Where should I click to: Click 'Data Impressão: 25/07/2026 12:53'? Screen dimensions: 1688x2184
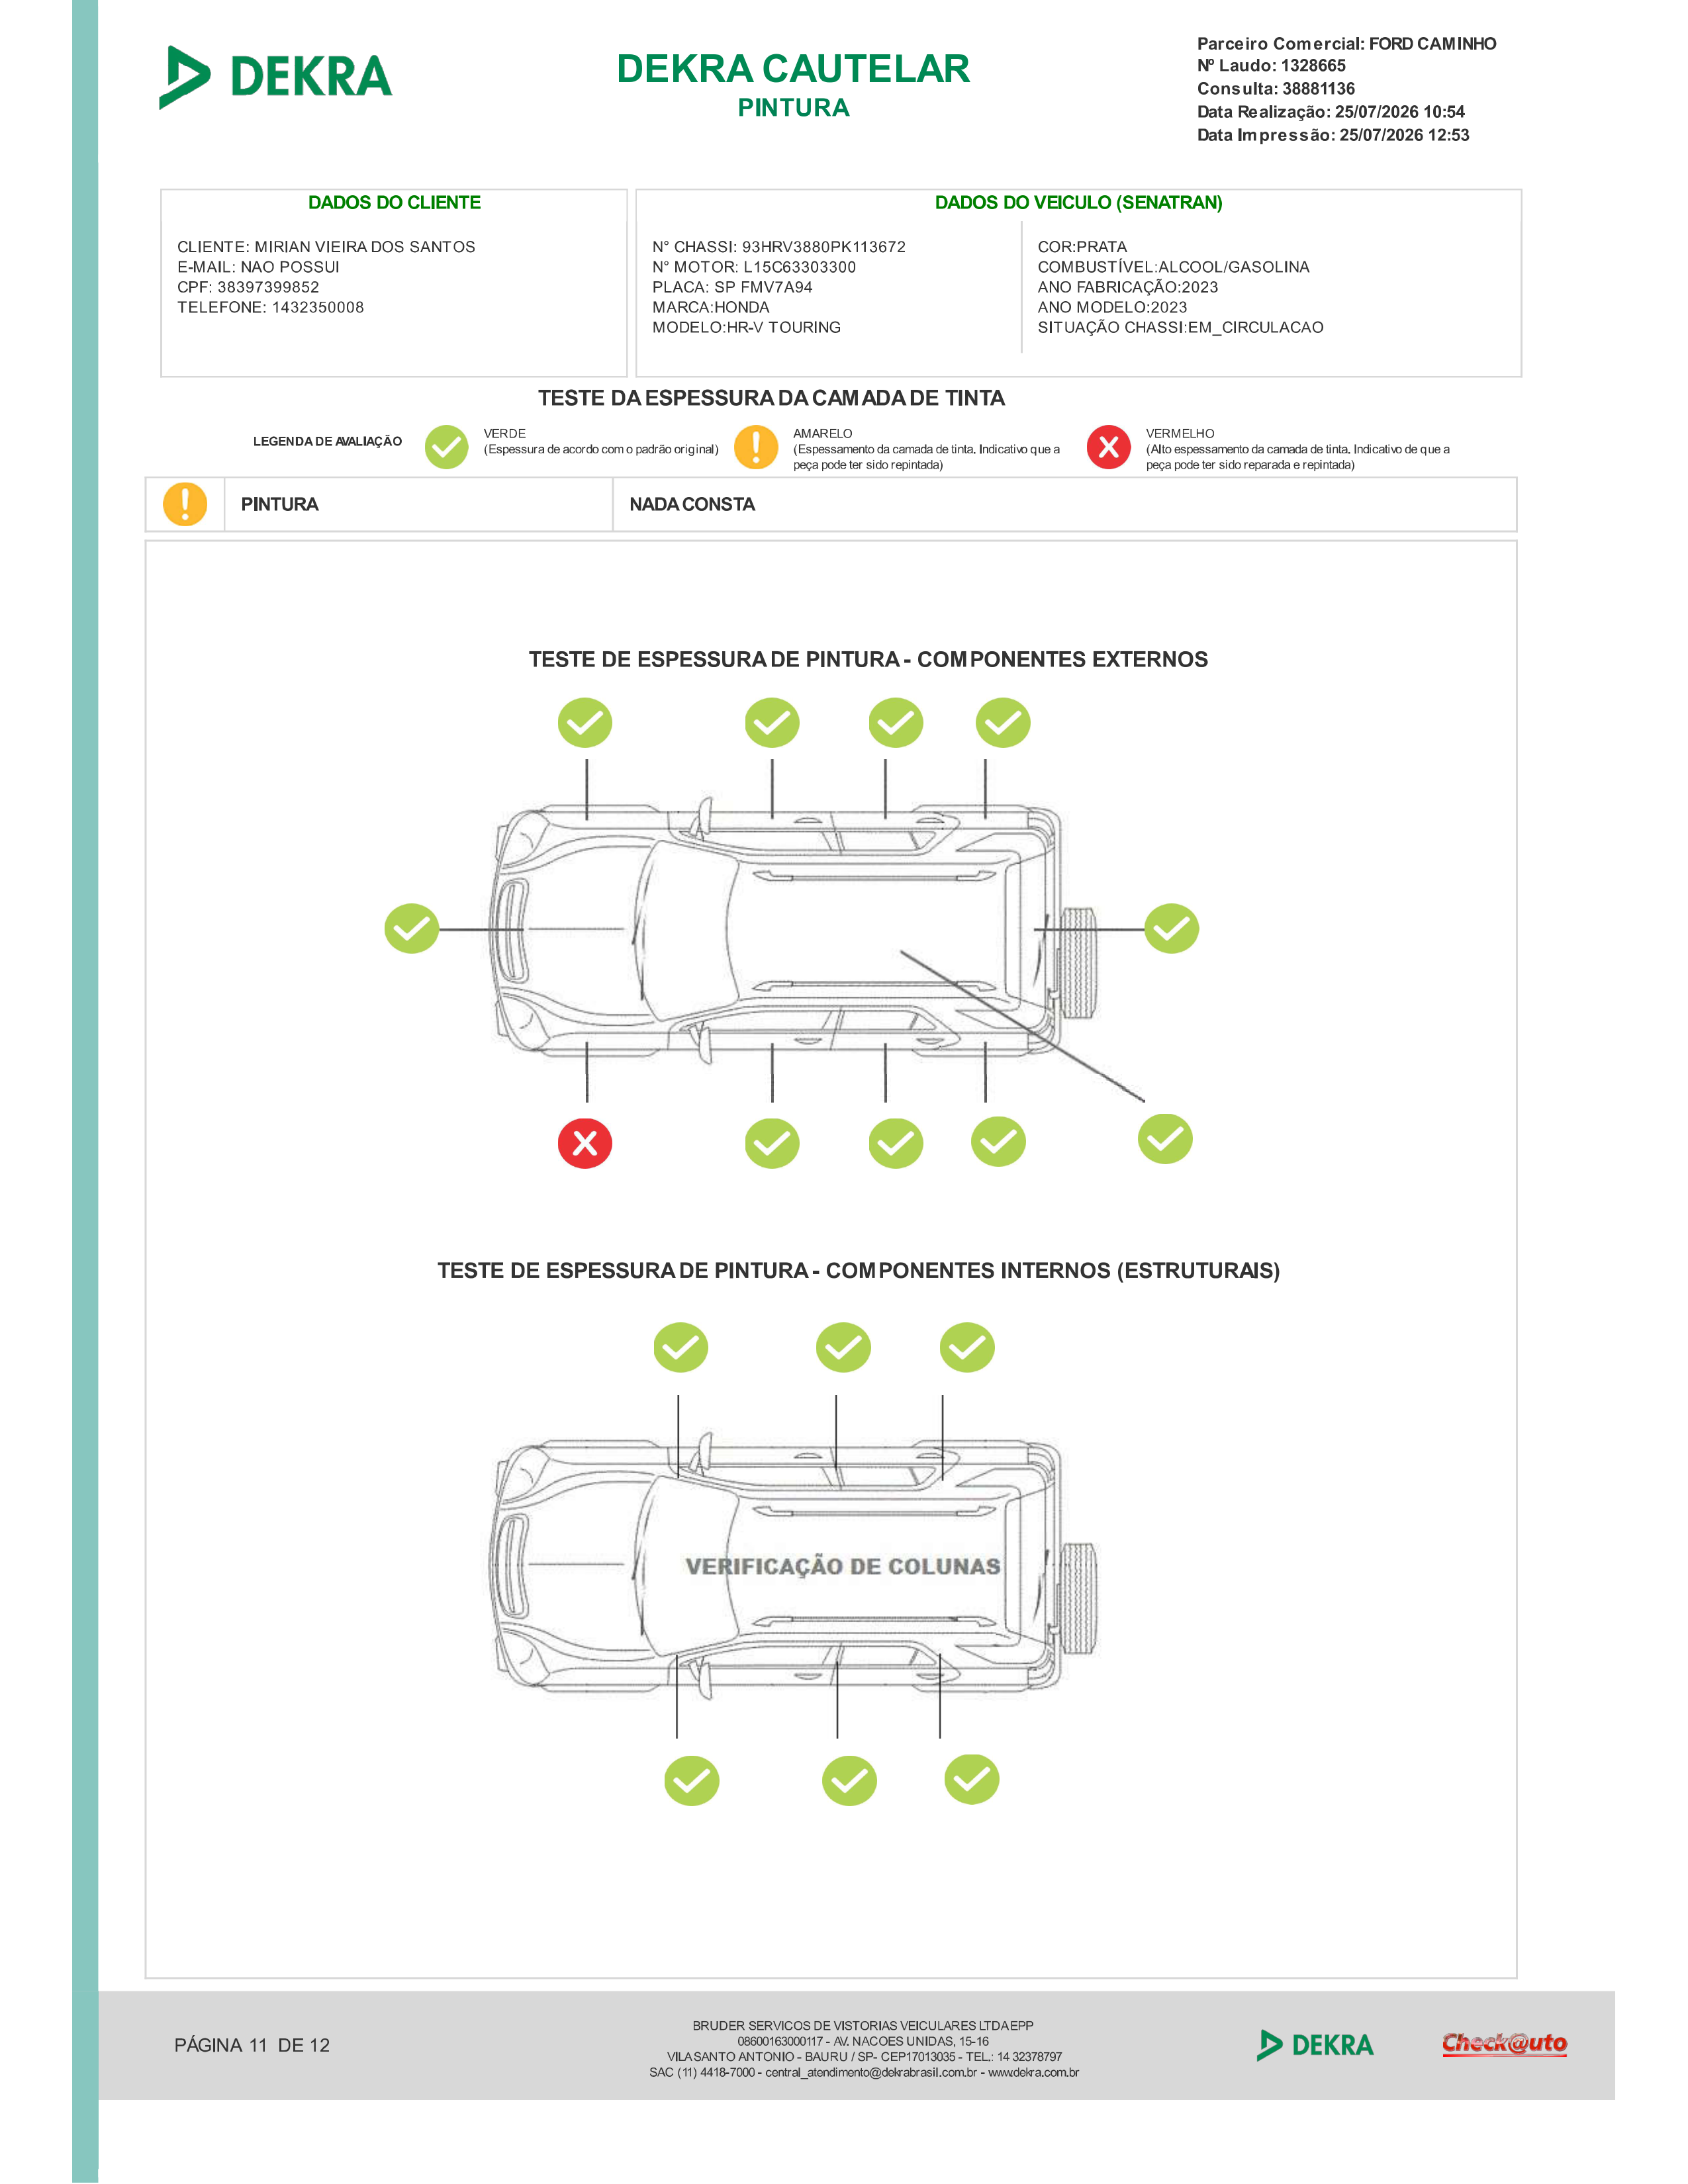click(x=1333, y=135)
